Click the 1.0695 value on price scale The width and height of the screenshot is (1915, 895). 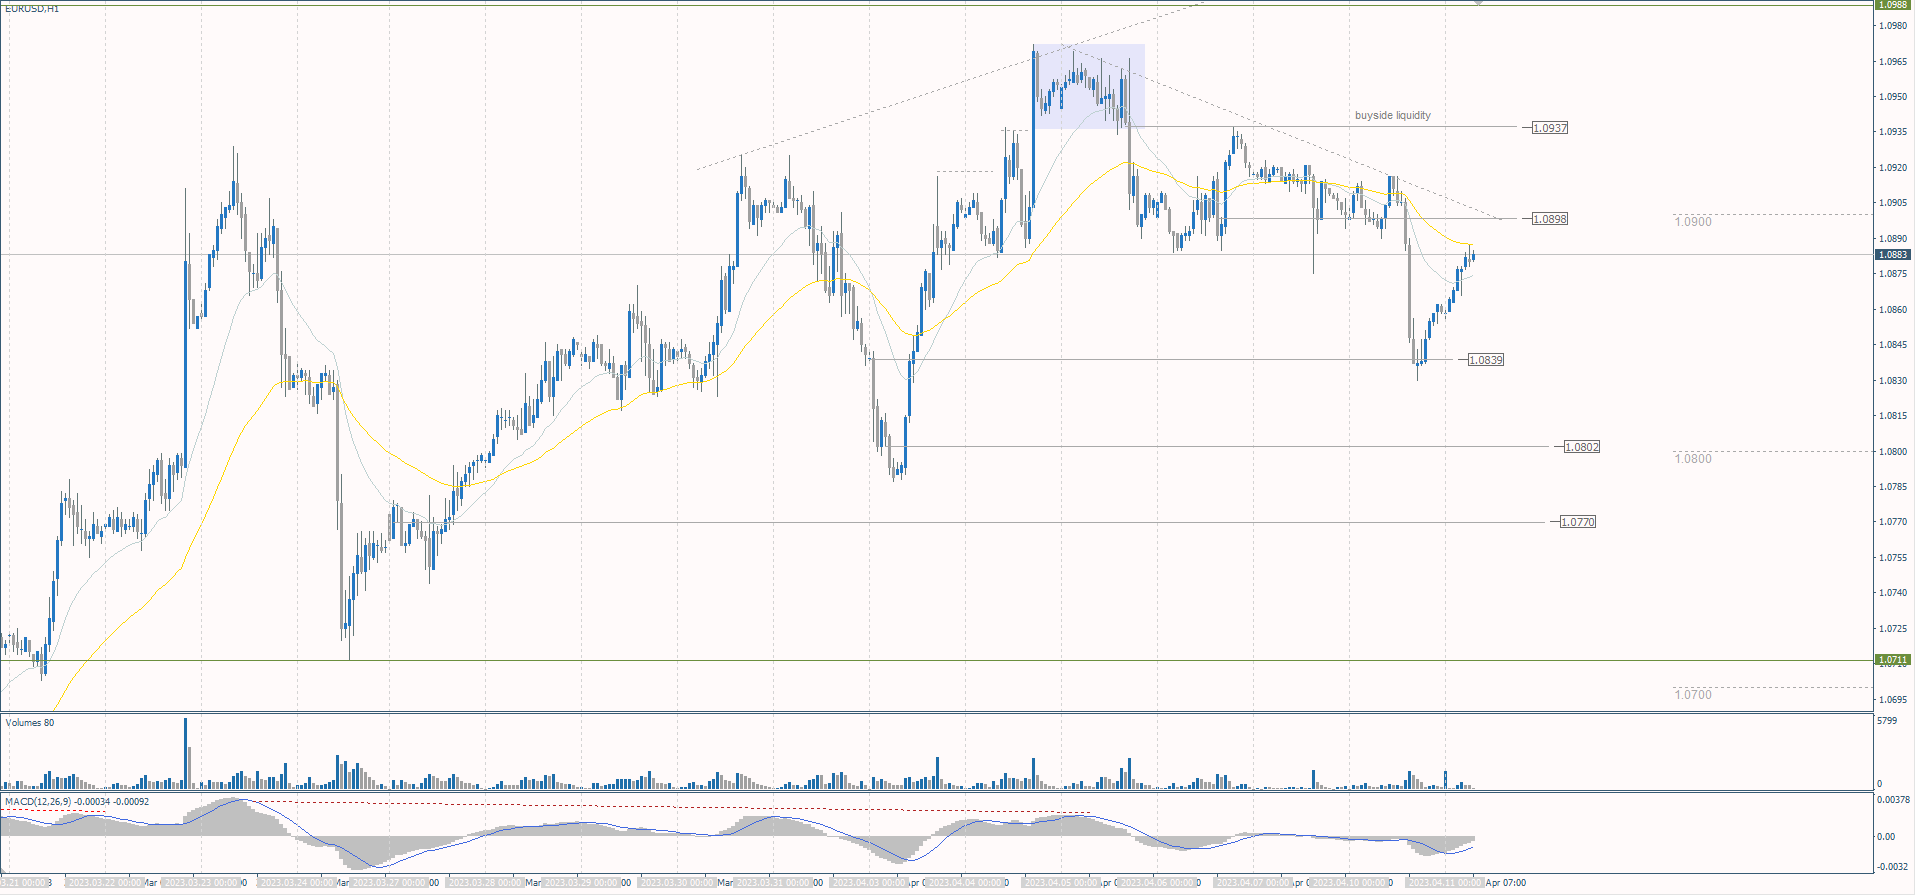pyautogui.click(x=1892, y=700)
